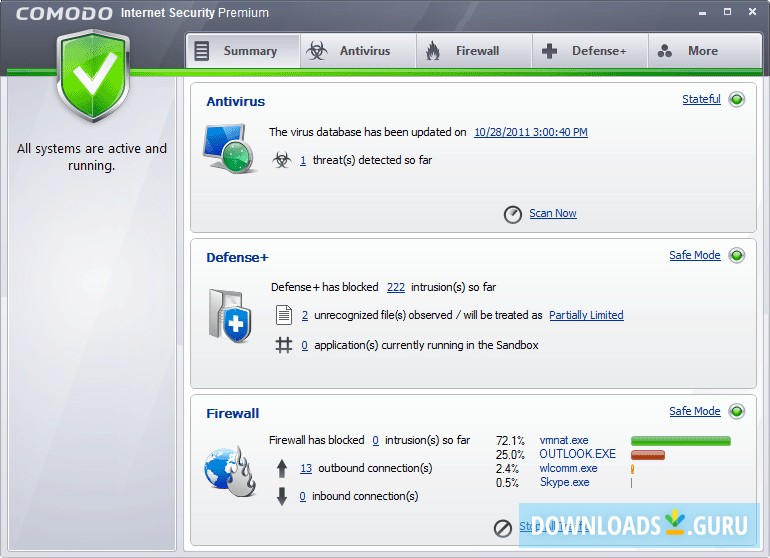Image resolution: width=770 pixels, height=558 pixels.
Task: Click the Defense+ folder shield icon
Action: pyautogui.click(x=229, y=316)
